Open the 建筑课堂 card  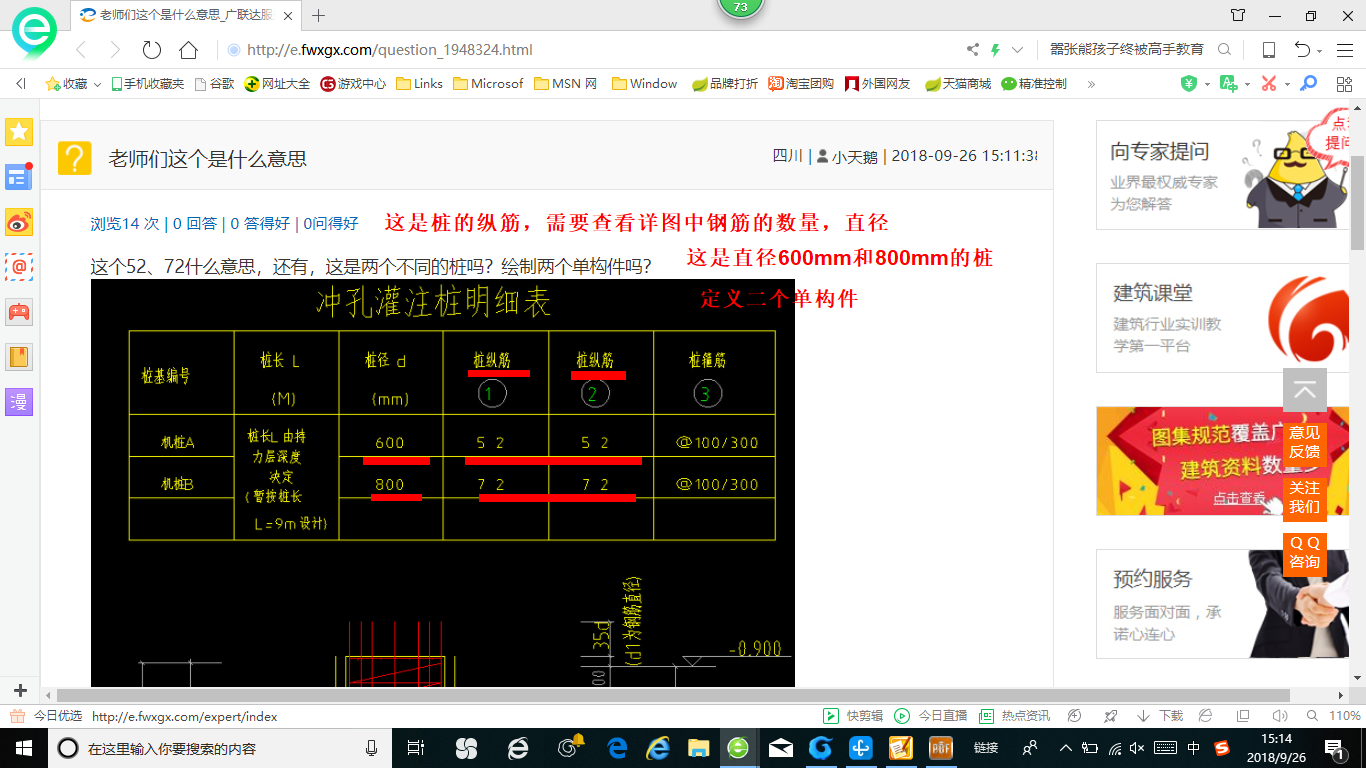(1222, 318)
